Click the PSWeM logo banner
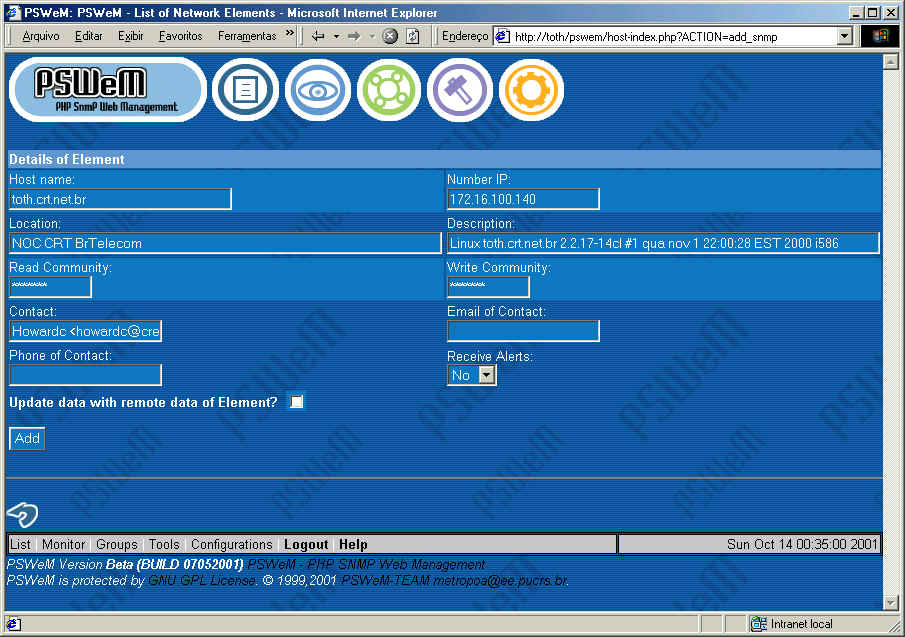The image size is (905, 637). 107,90
